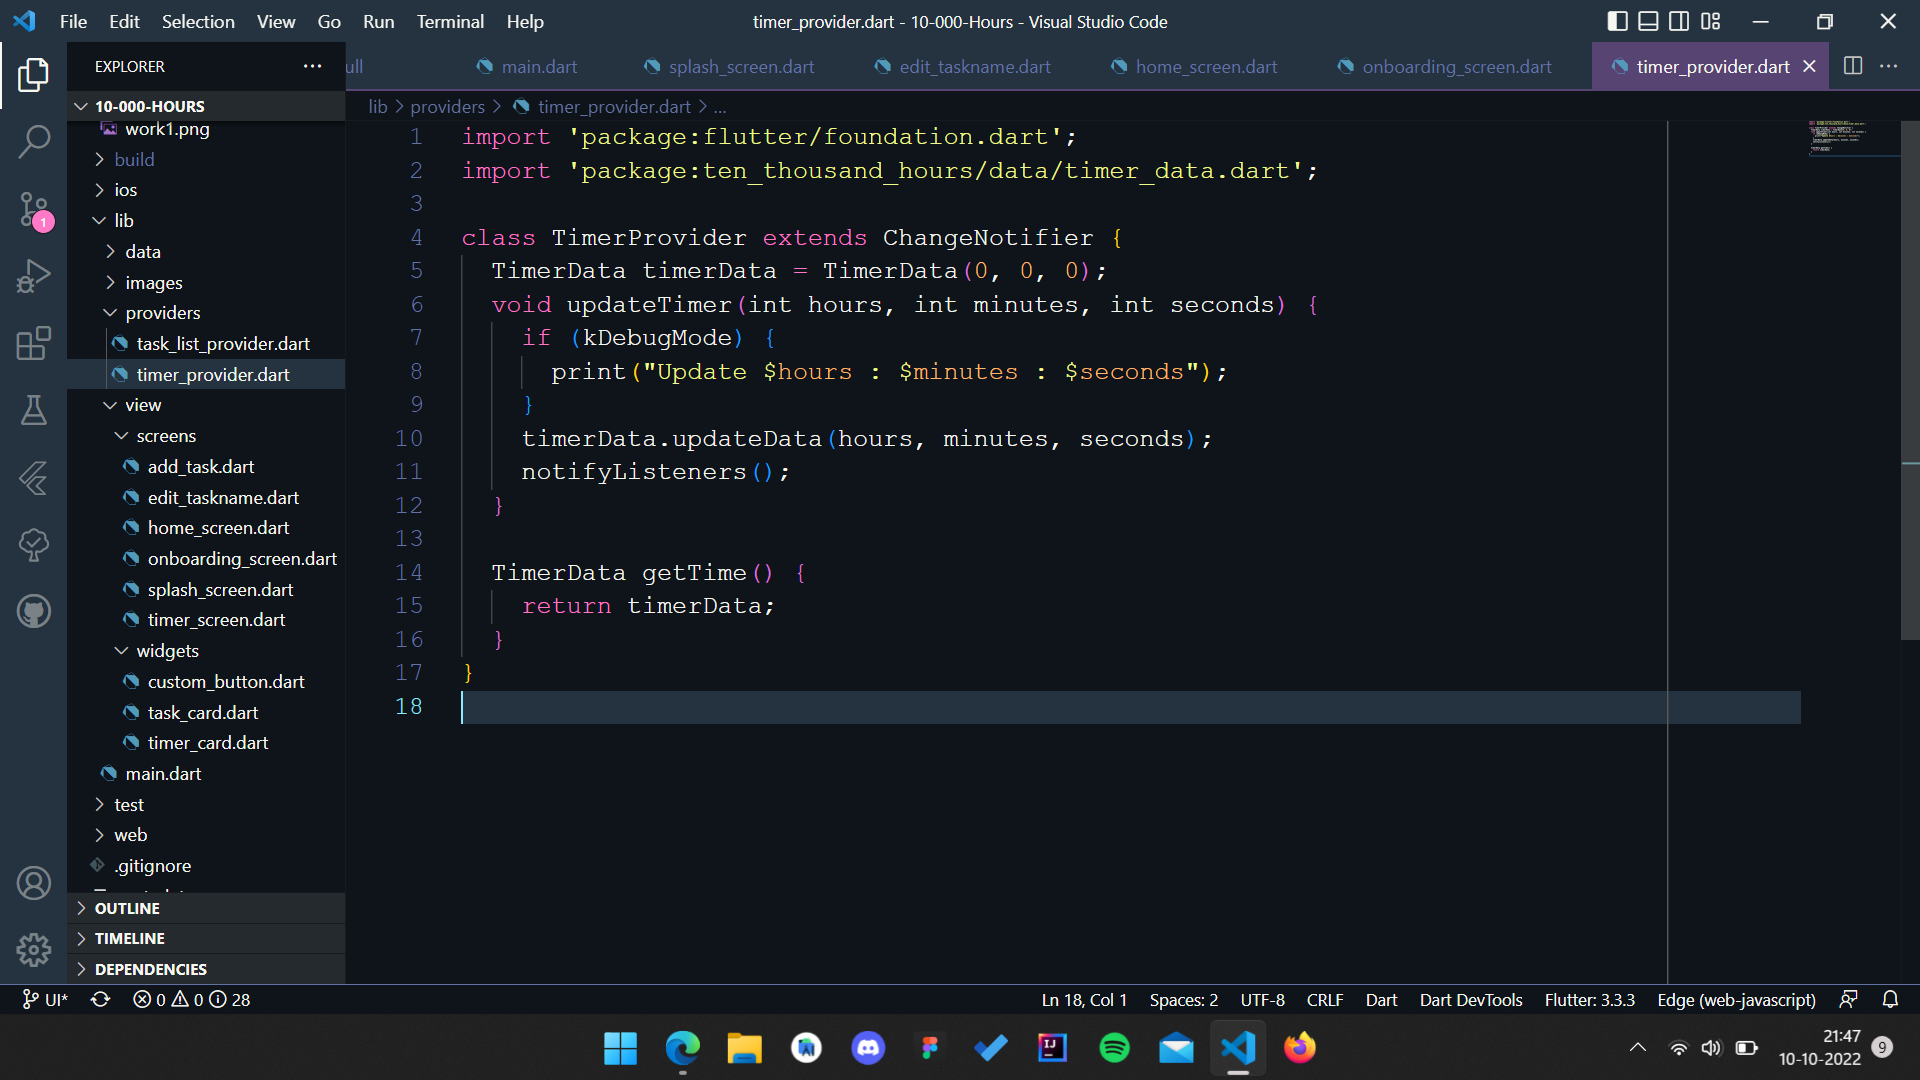This screenshot has width=1920, height=1080.
Task: Launch Spotify from the taskbar
Action: (1114, 1048)
